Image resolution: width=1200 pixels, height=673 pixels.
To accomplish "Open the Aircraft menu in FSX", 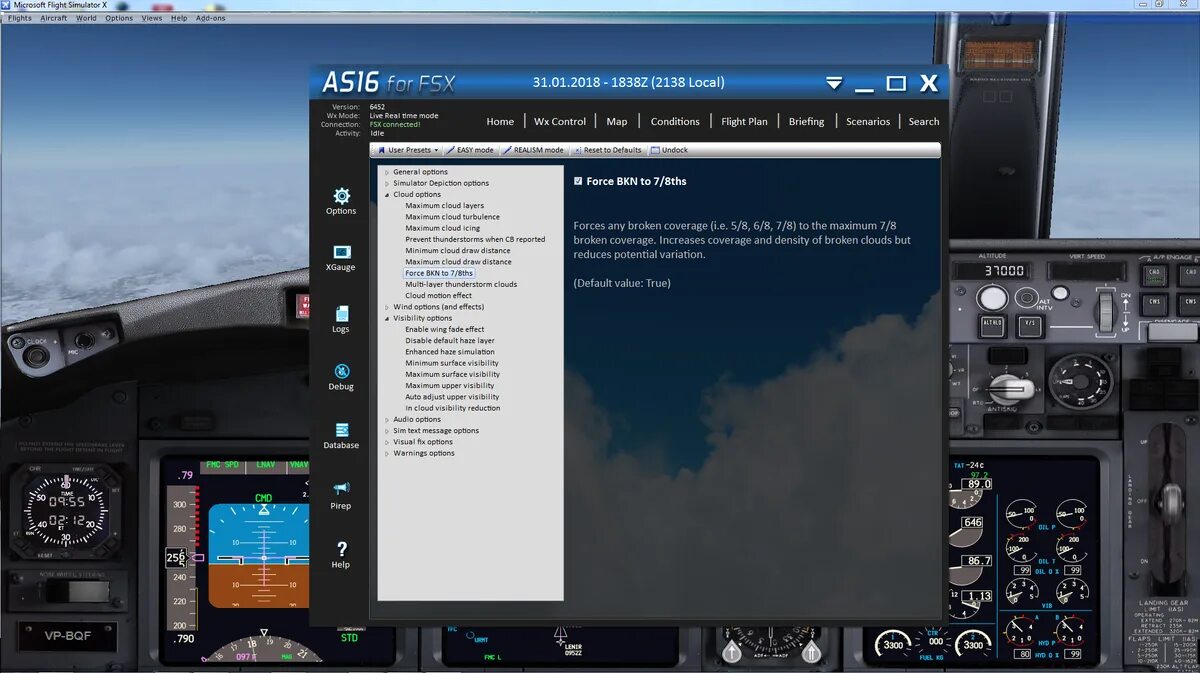I will [x=54, y=18].
